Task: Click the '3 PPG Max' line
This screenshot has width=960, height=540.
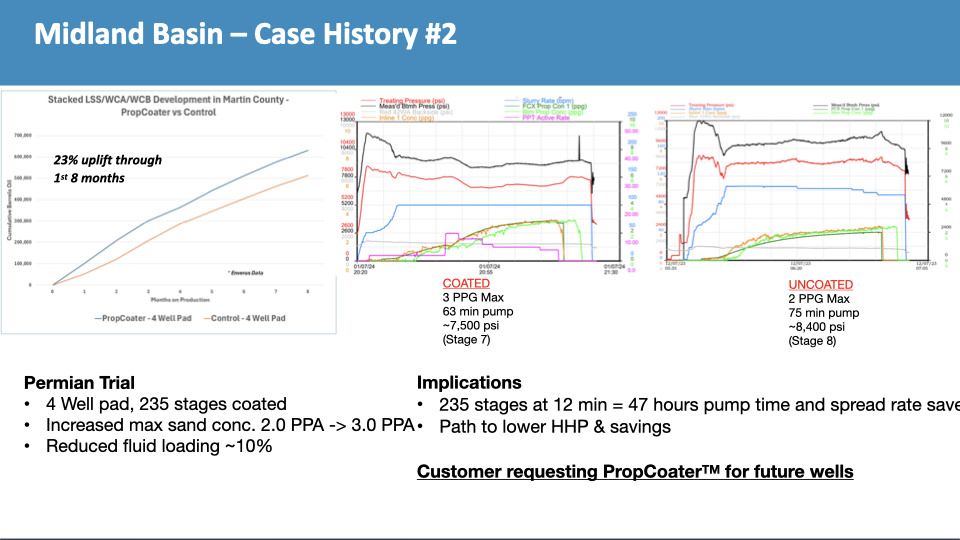Action: 473,298
